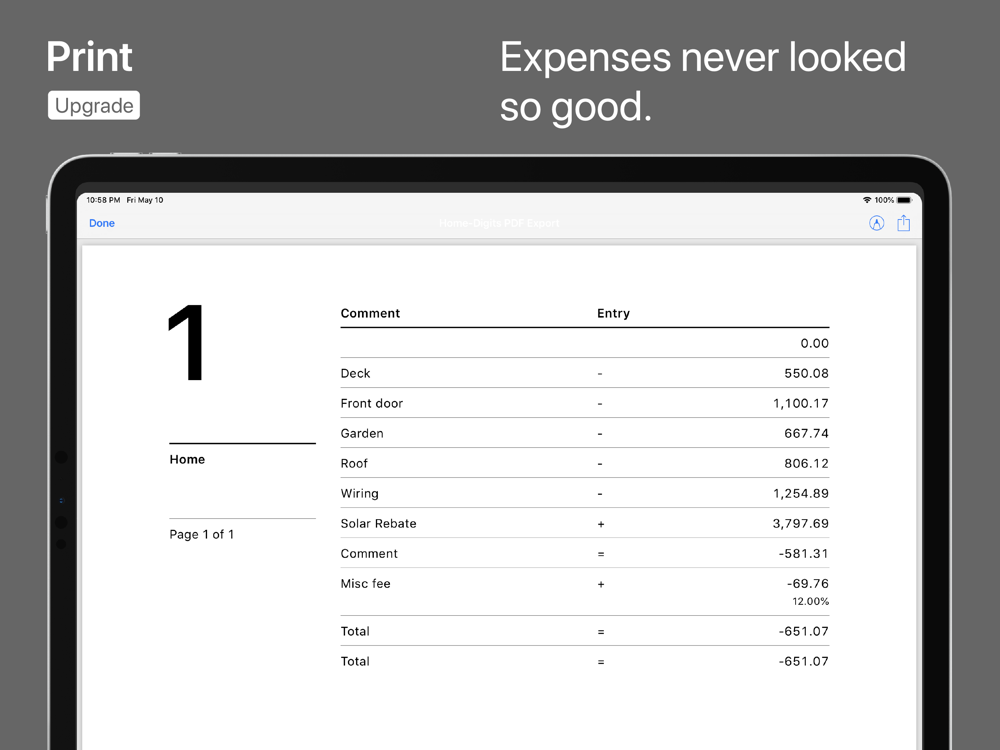The width and height of the screenshot is (1000, 750).
Task: Click the 'Print' heading
Action: pyautogui.click(x=89, y=57)
